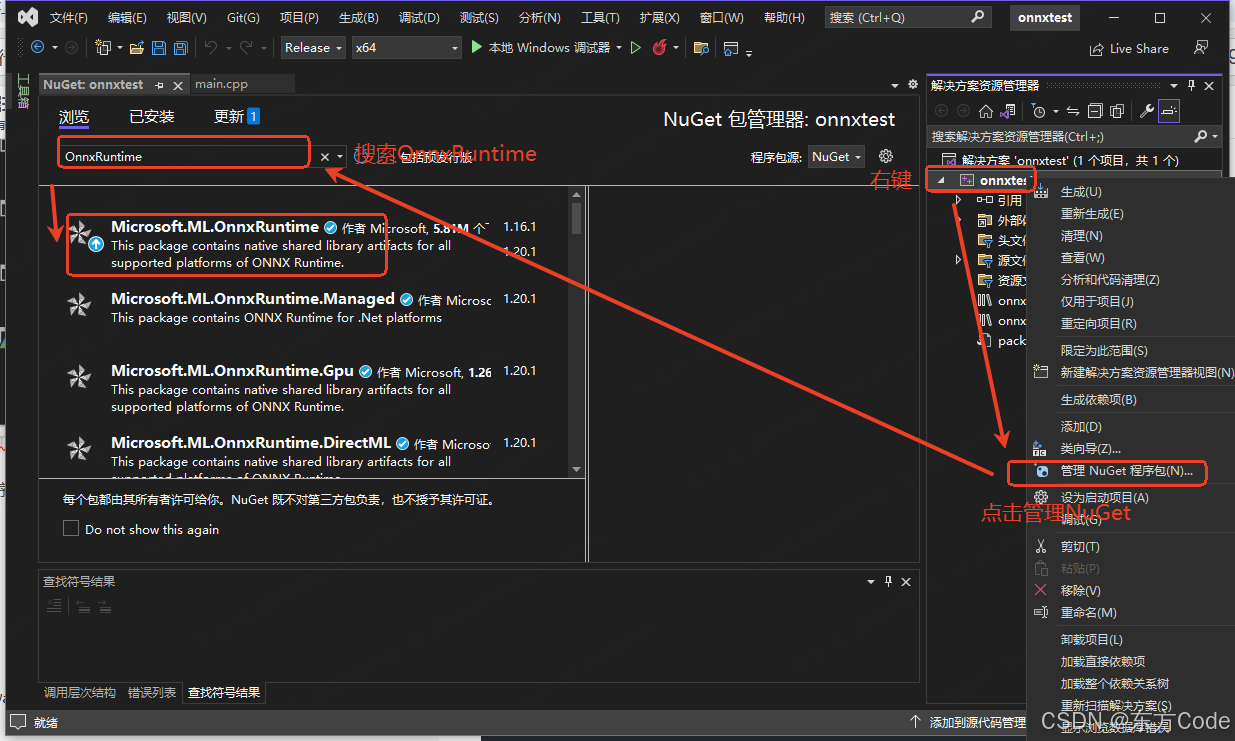Select 类向导(Z) in context menu
This screenshot has height=741, width=1235.
click(1090, 449)
